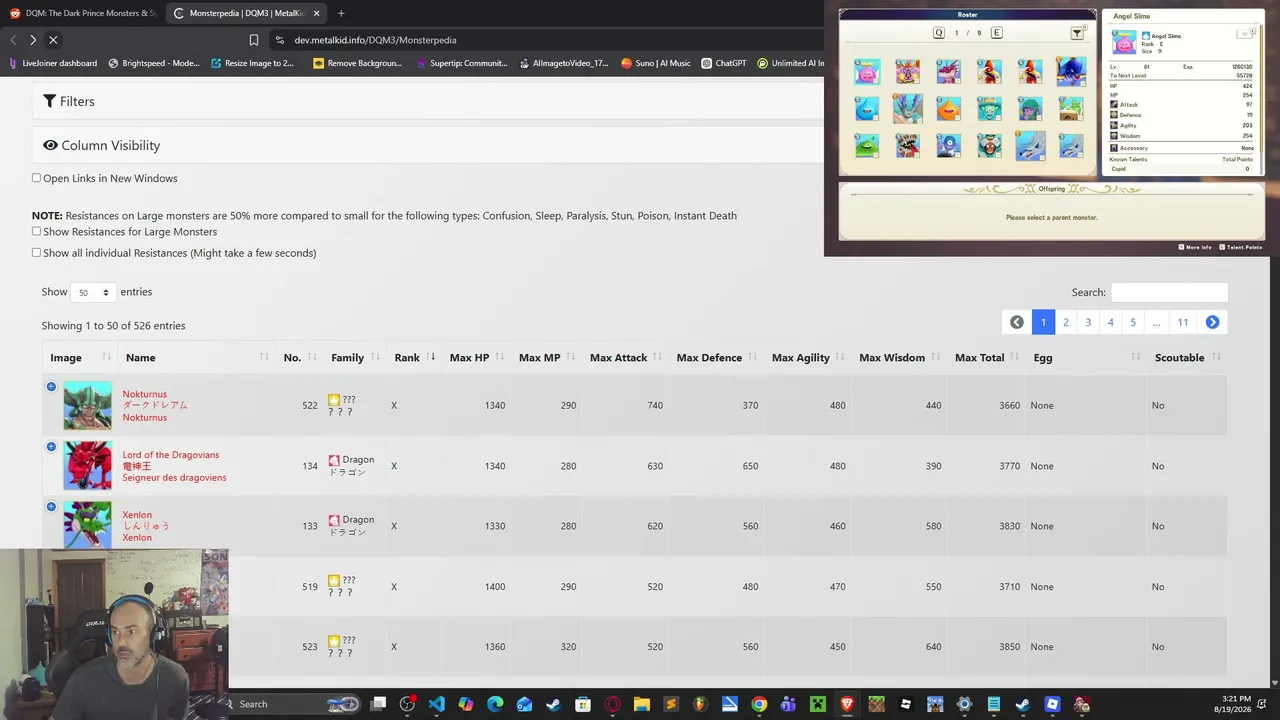Sort table by Rank column
The width and height of the screenshot is (1280, 720).
413,357
